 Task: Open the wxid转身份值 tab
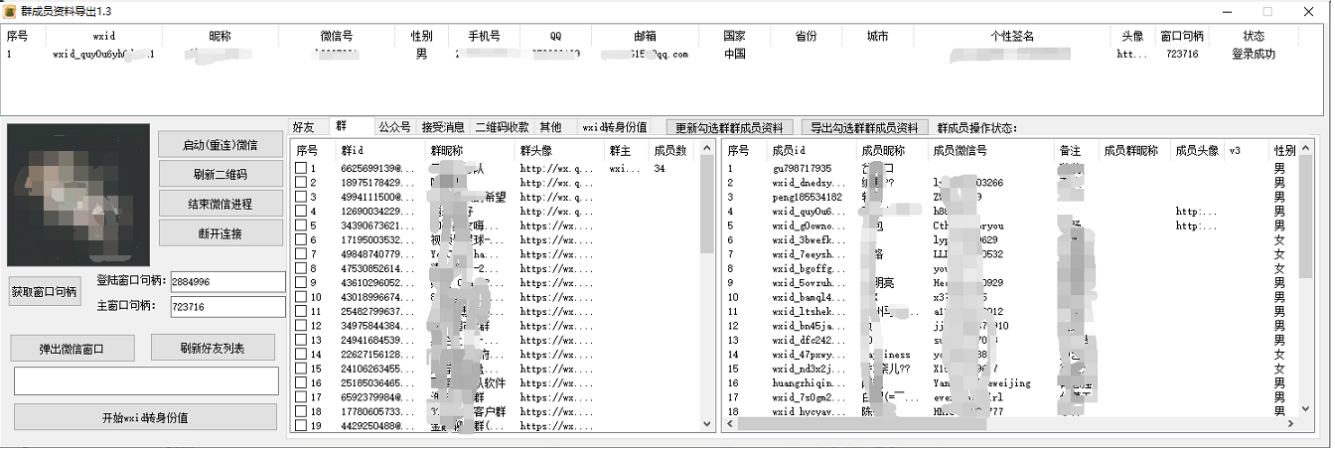pyautogui.click(x=615, y=127)
